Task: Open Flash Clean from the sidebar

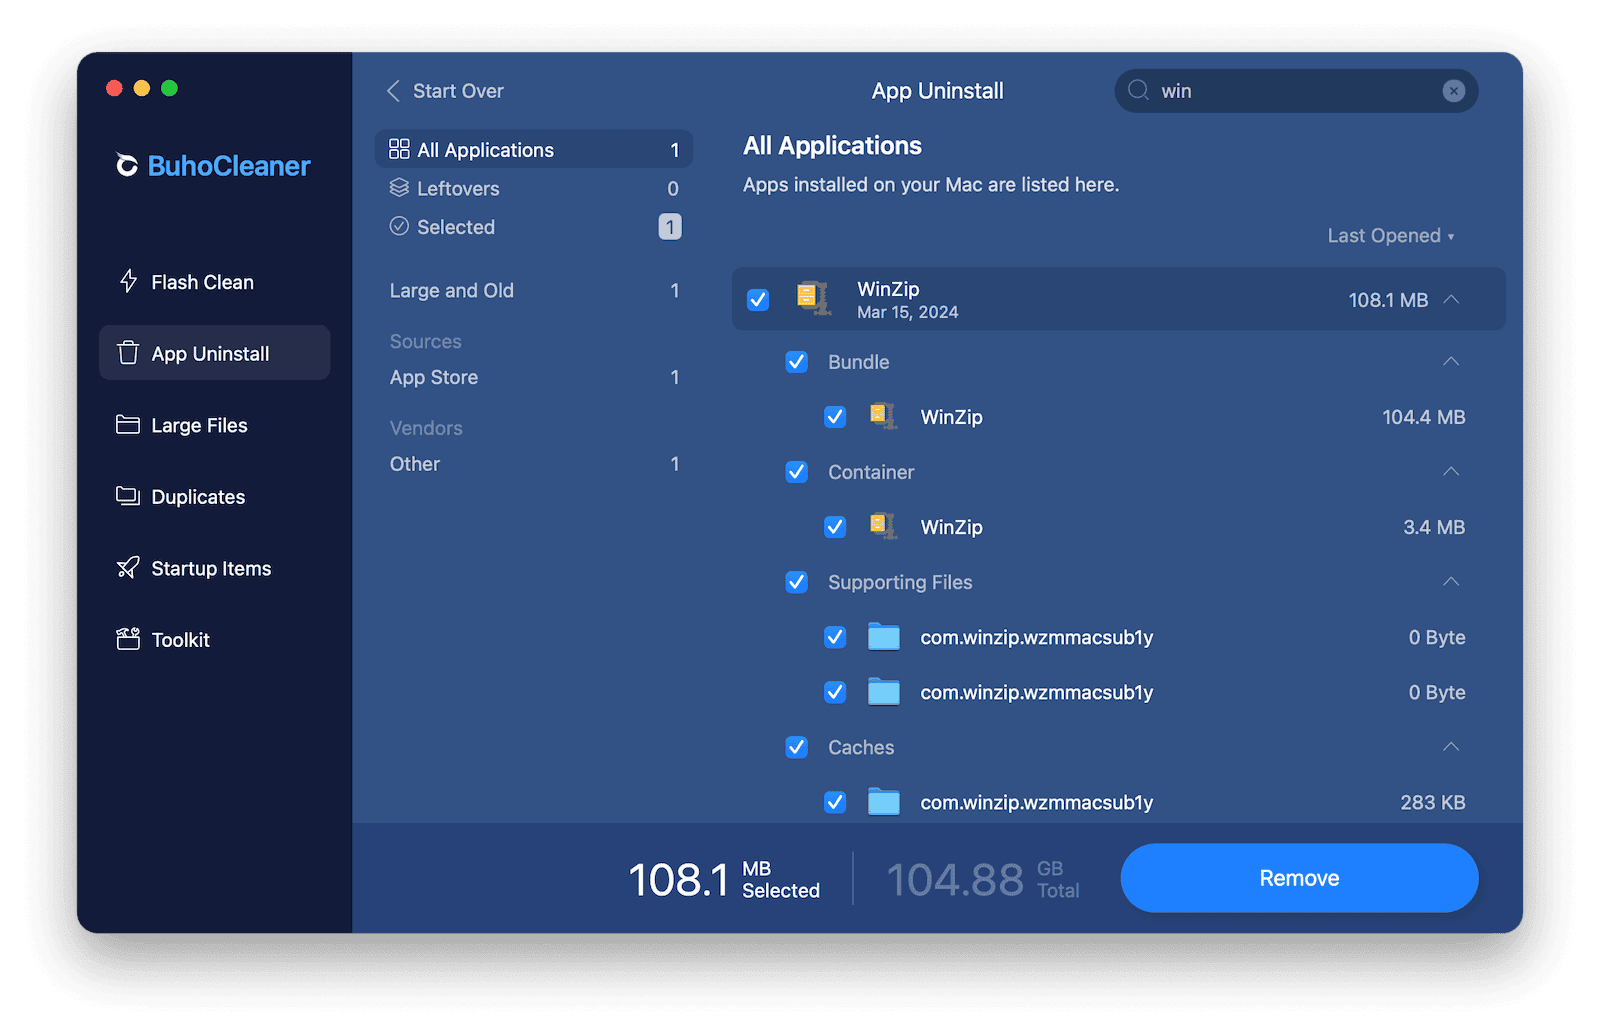Action: click(215, 282)
